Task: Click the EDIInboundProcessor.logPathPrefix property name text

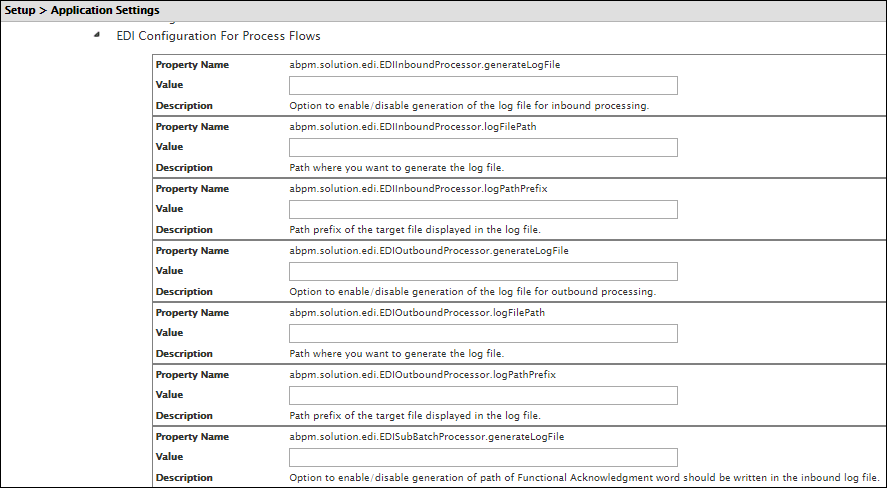Action: coord(418,189)
